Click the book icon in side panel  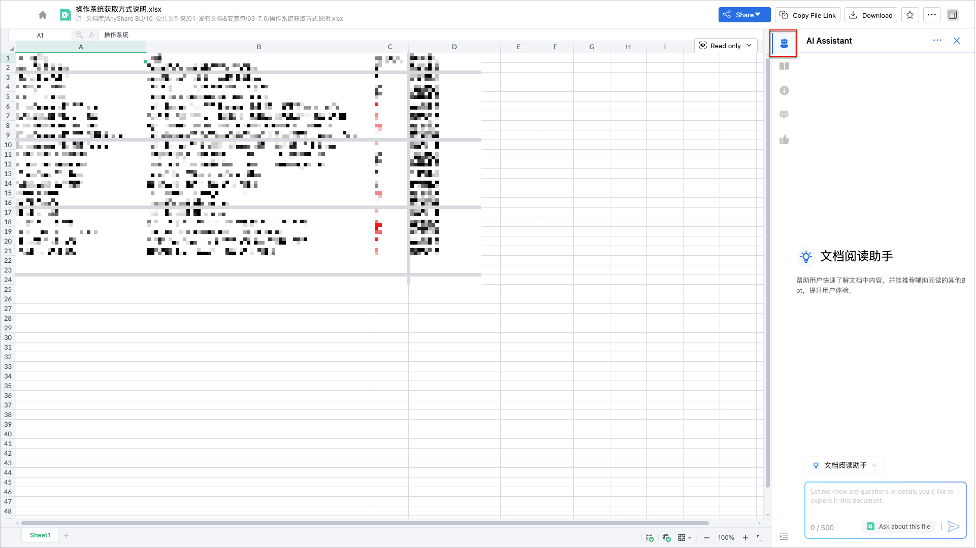[x=784, y=67]
